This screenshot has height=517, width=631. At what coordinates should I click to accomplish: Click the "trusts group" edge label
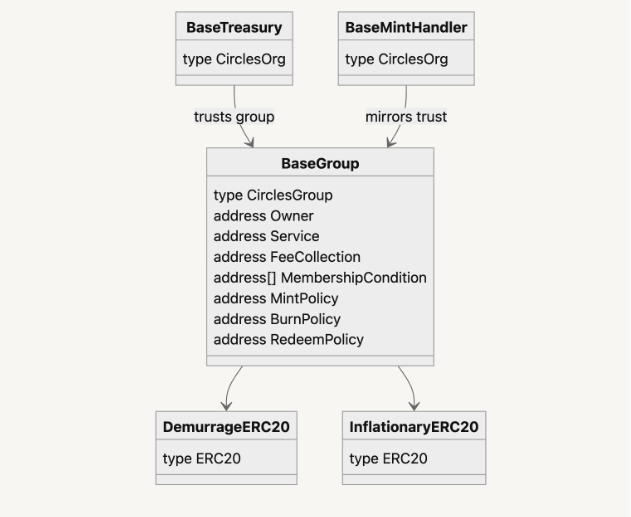click(234, 116)
